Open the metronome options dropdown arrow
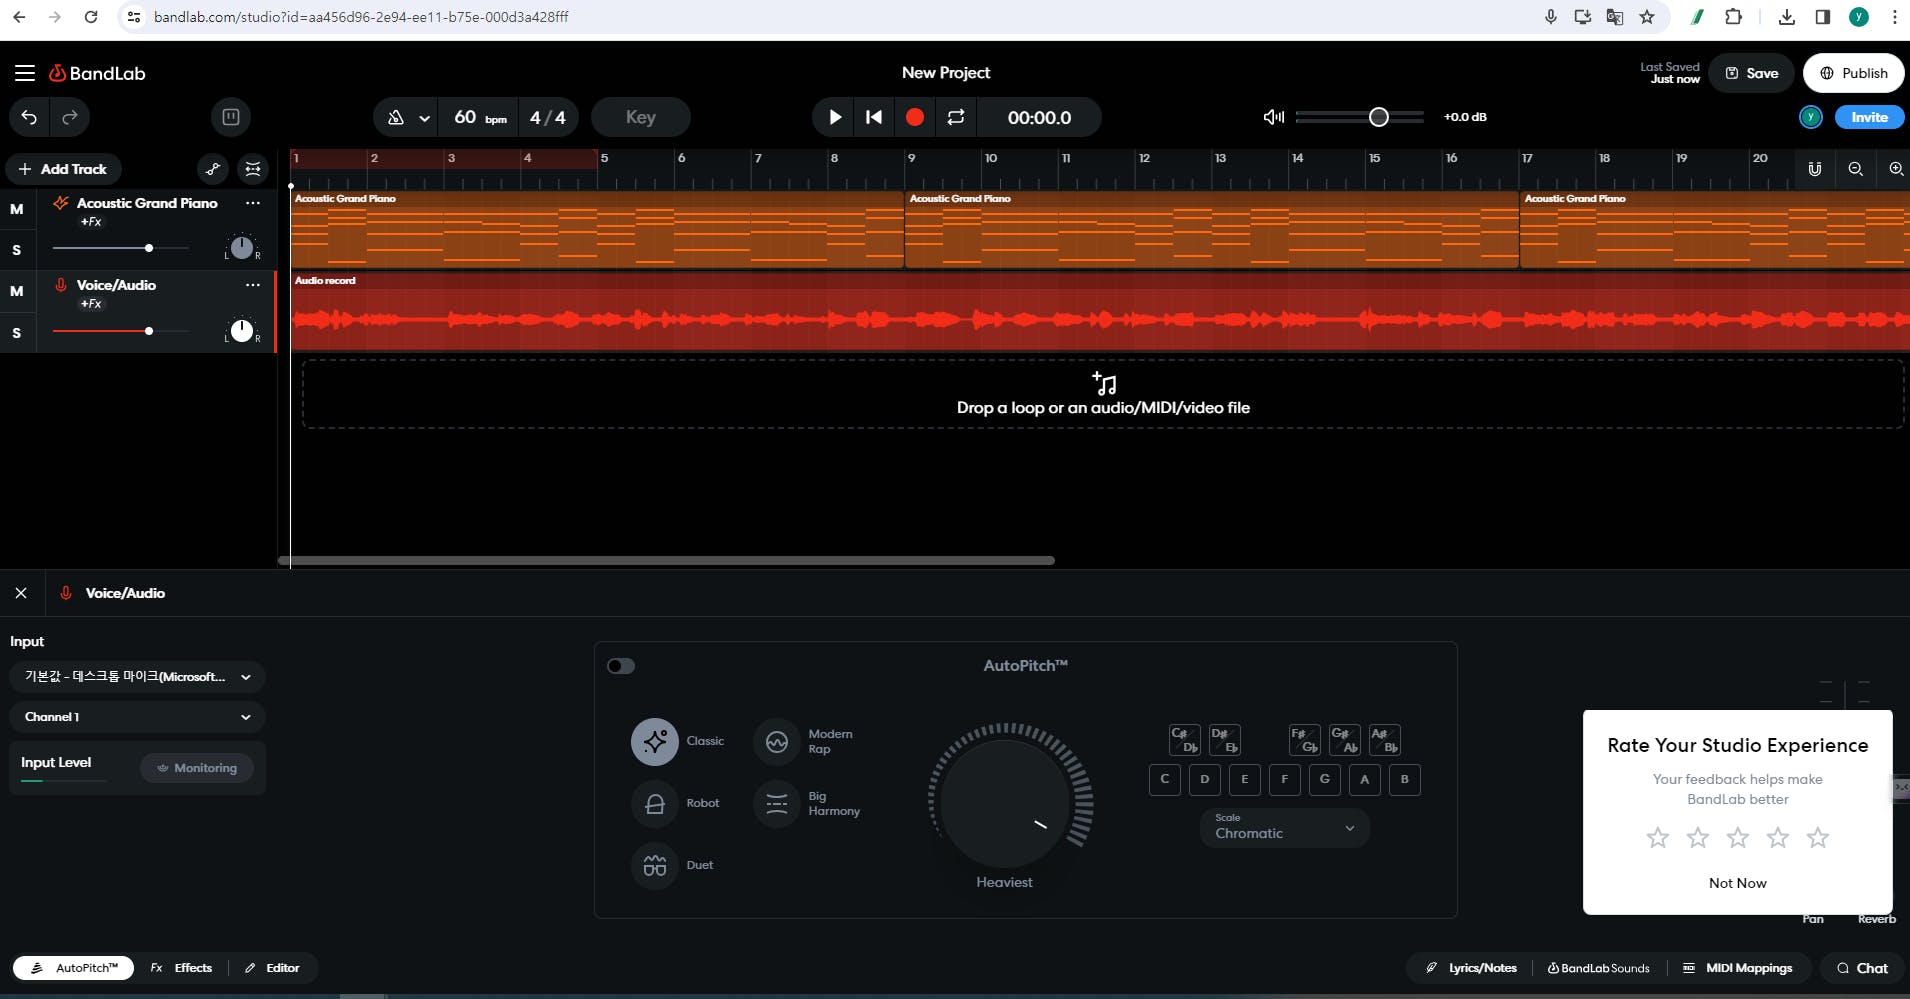The image size is (1910, 999). tap(425, 118)
